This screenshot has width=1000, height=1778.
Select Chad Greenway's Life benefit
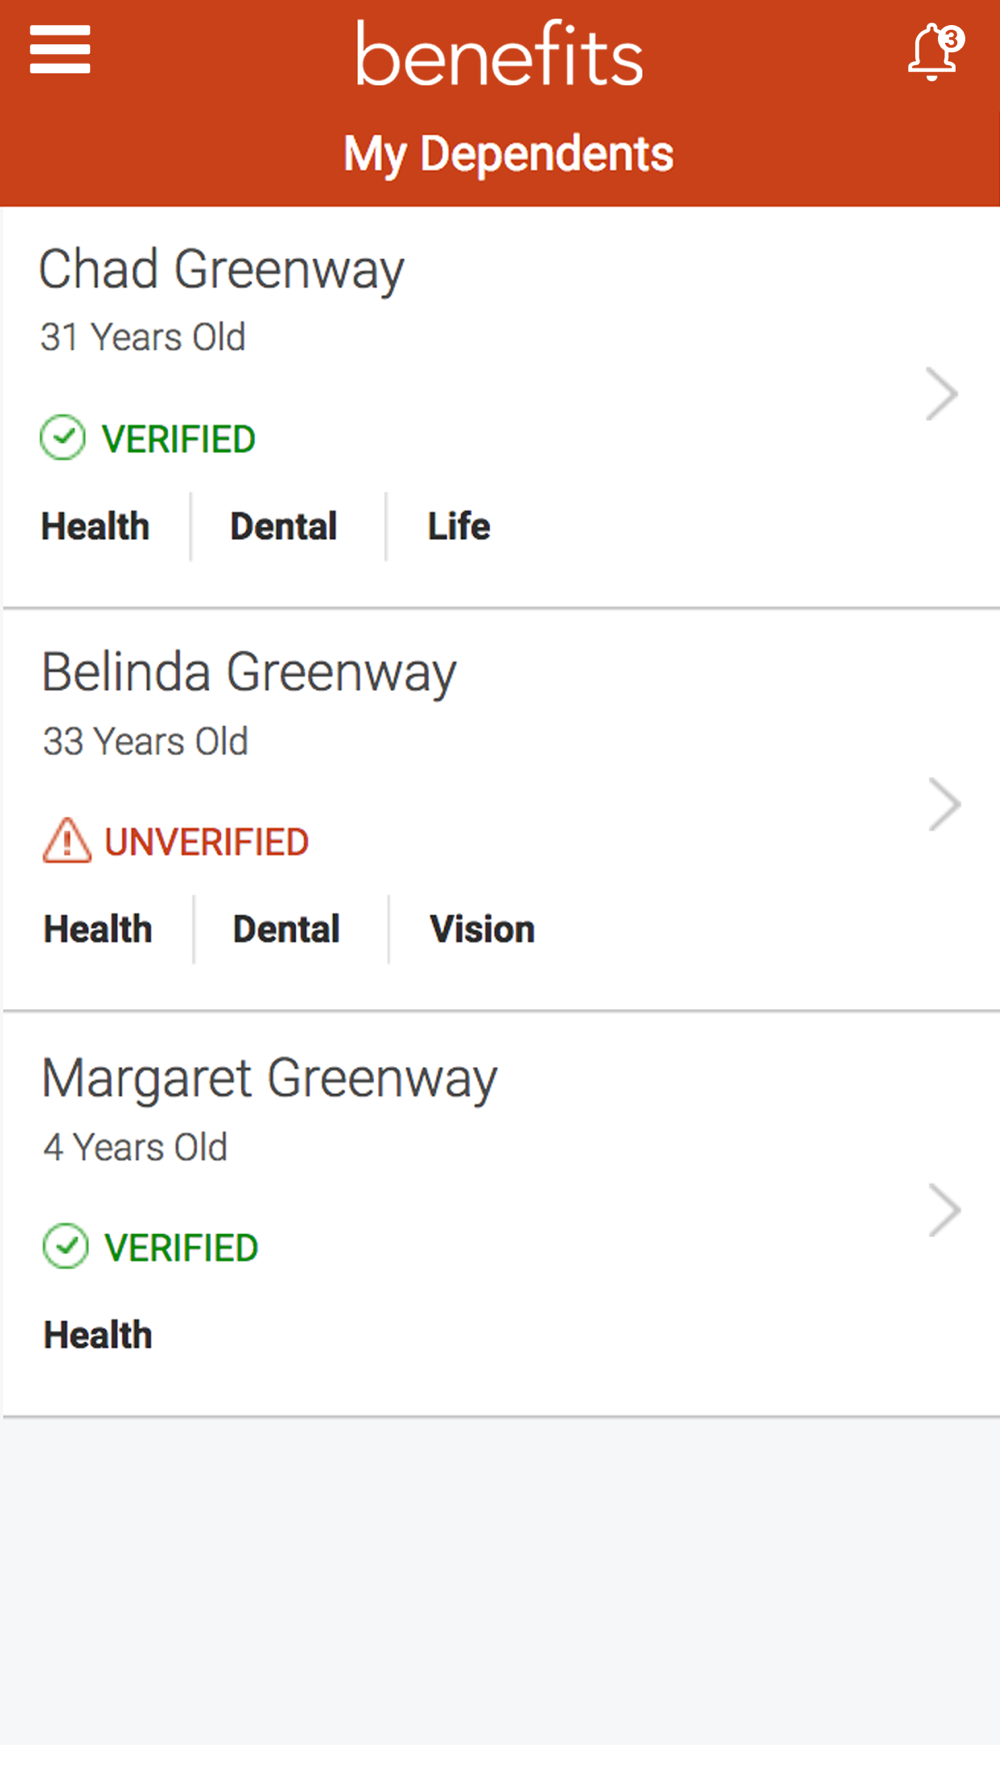[x=459, y=527]
